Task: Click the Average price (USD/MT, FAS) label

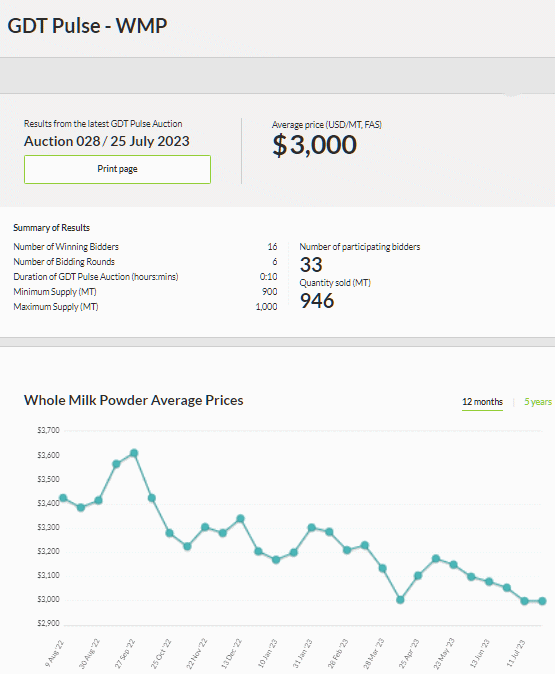Action: click(x=327, y=125)
